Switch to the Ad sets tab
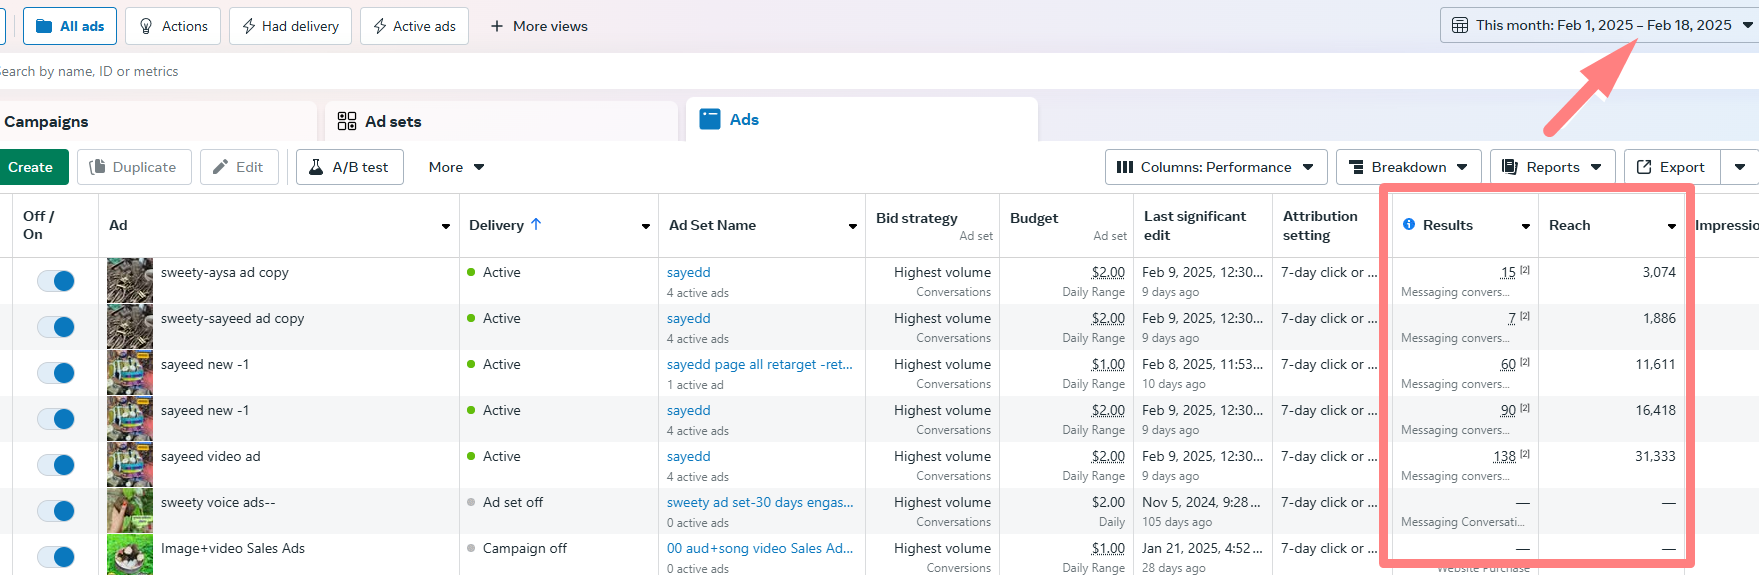The image size is (1759, 575). [x=392, y=121]
